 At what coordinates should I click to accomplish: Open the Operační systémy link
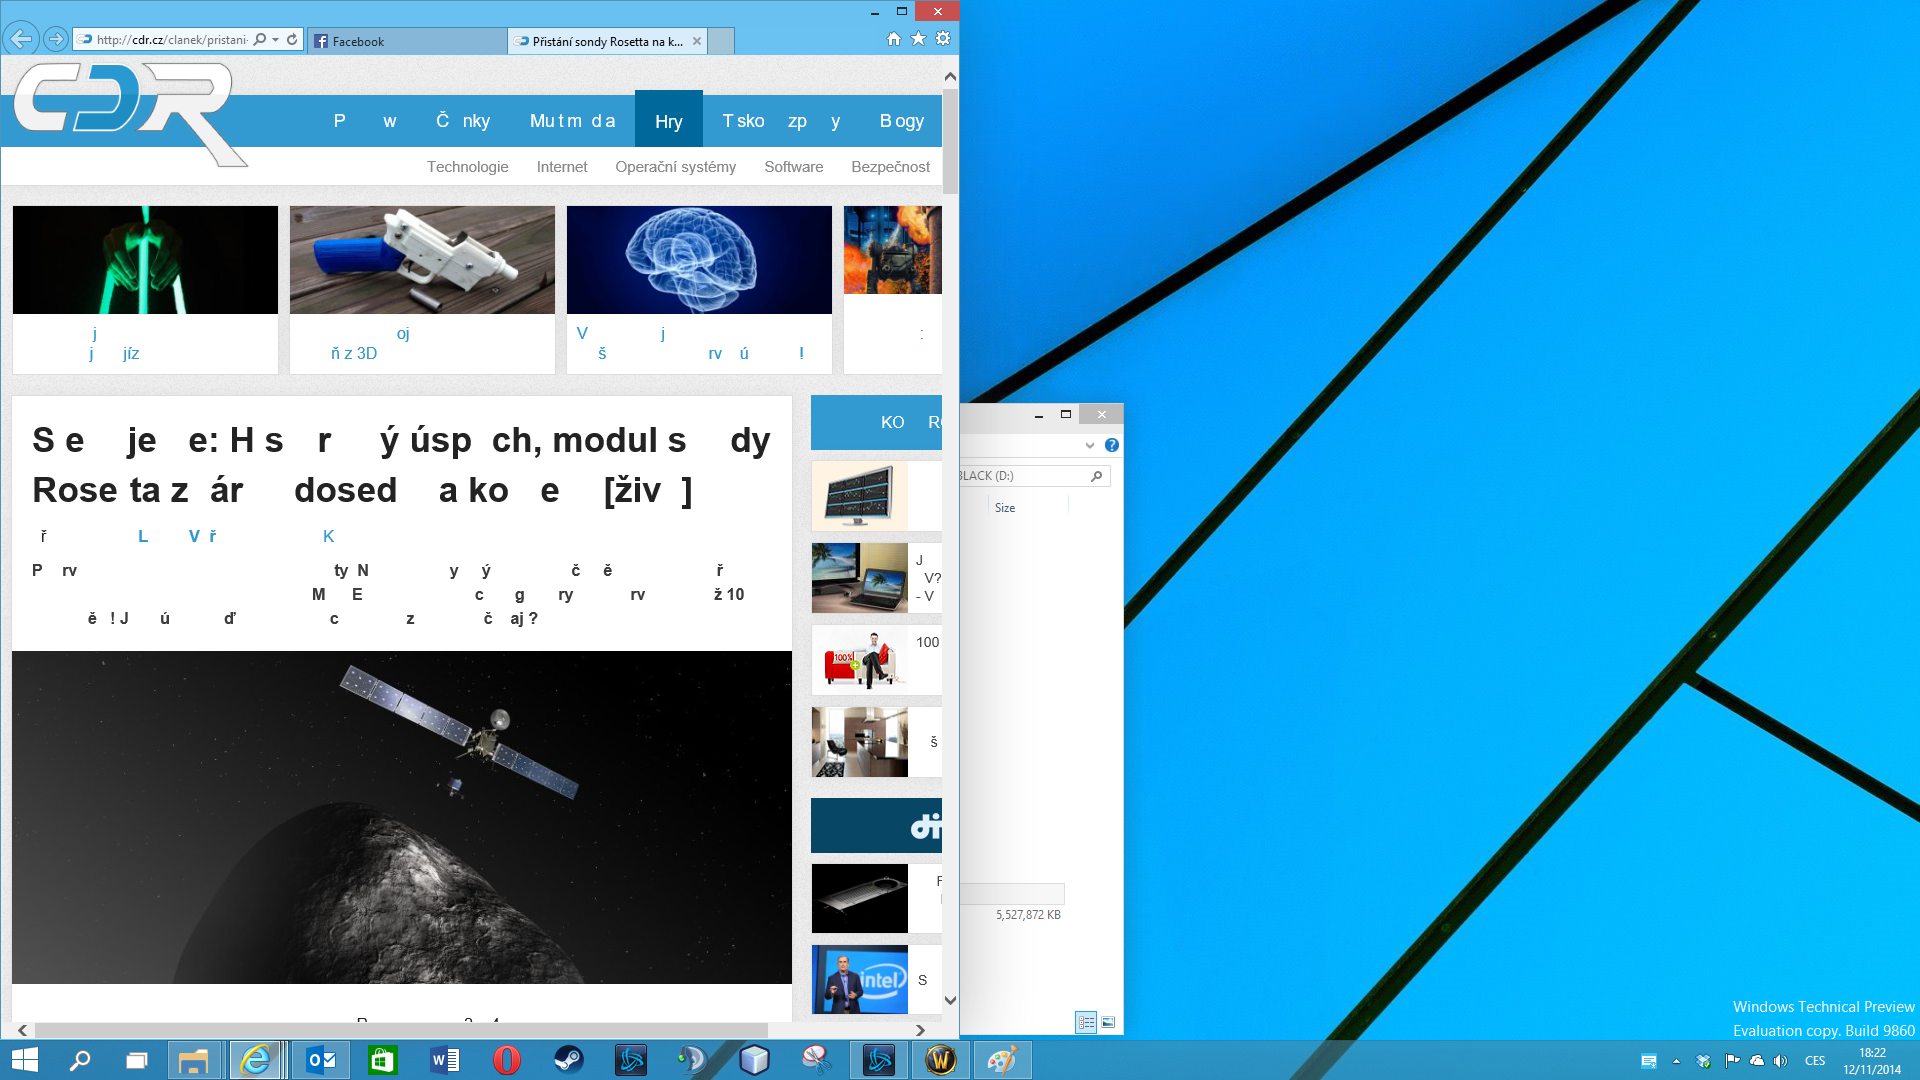[675, 167]
